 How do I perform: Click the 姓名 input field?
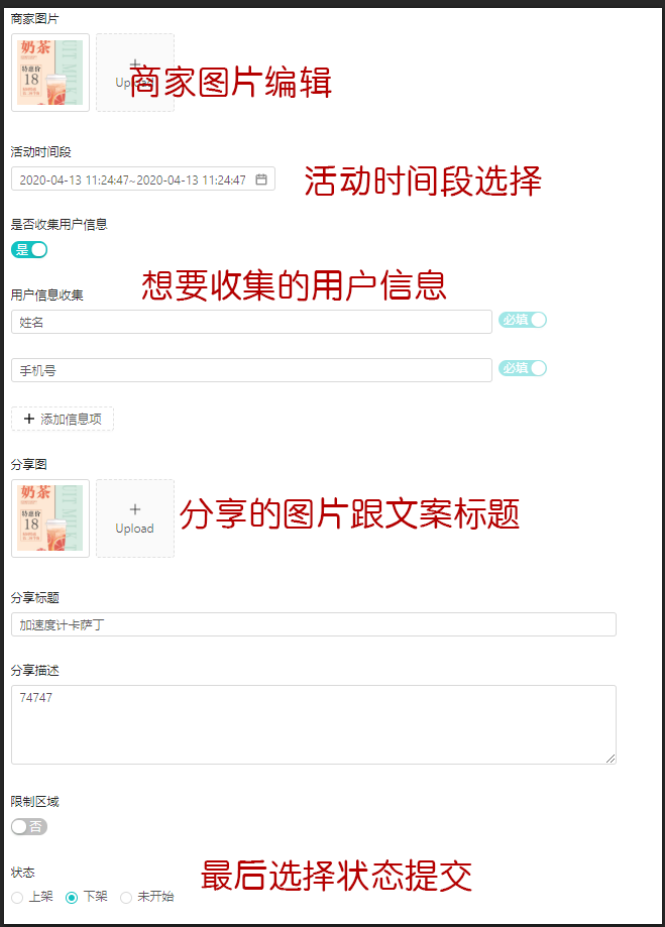(x=251, y=322)
